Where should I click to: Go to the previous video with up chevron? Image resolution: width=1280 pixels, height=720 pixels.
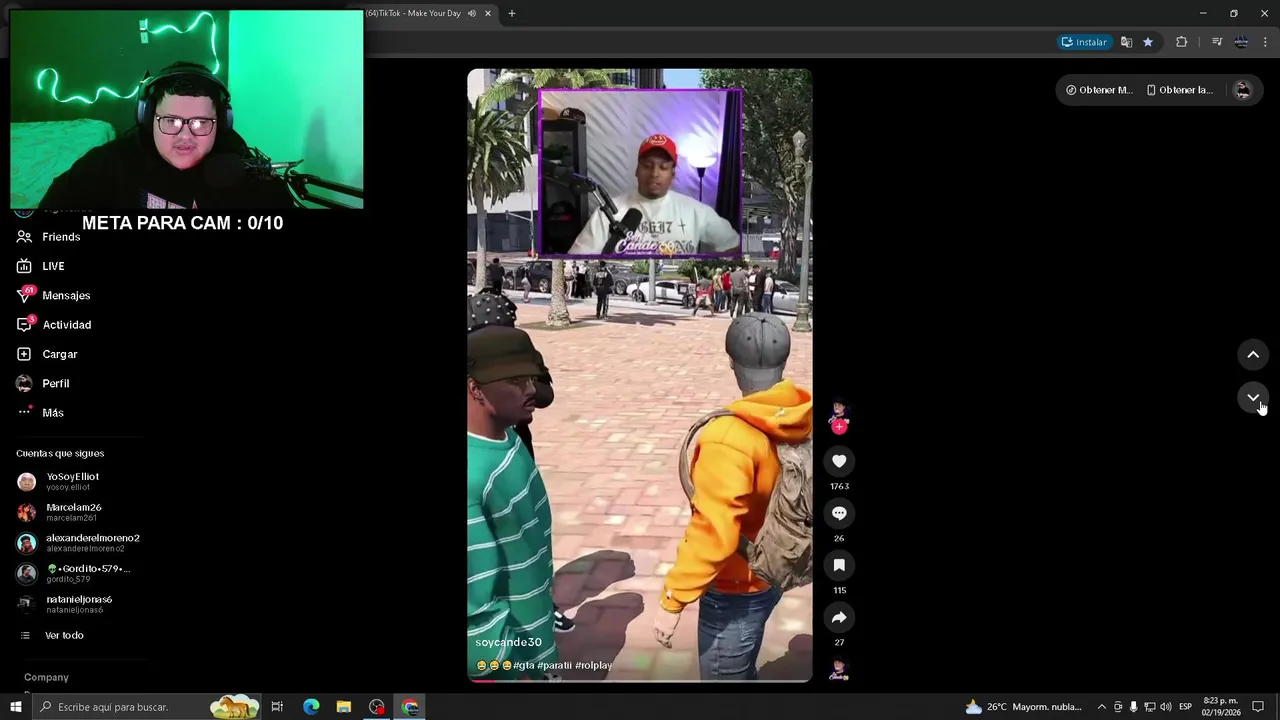point(1253,354)
